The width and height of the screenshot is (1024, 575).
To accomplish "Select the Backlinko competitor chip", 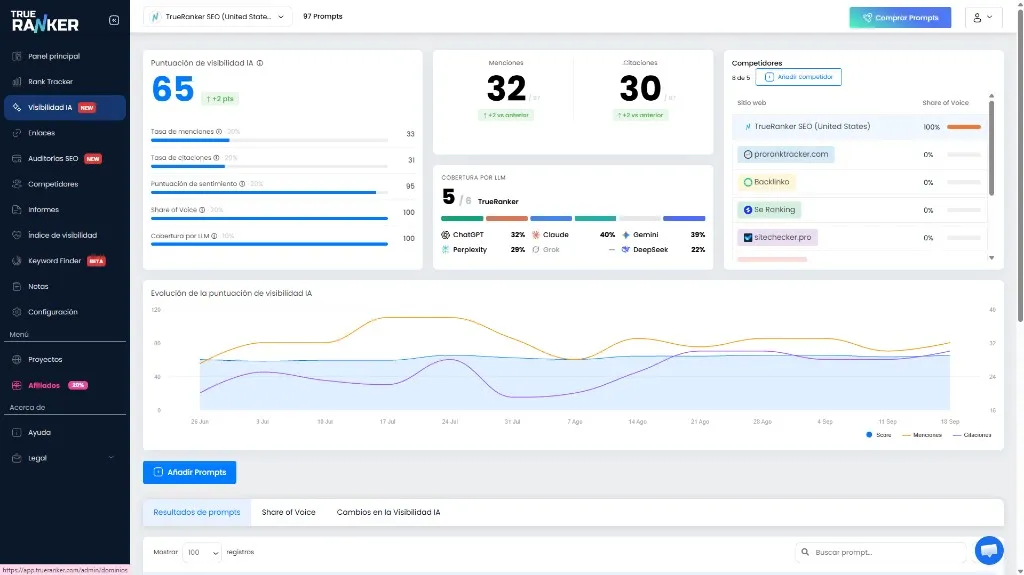I will tap(767, 182).
